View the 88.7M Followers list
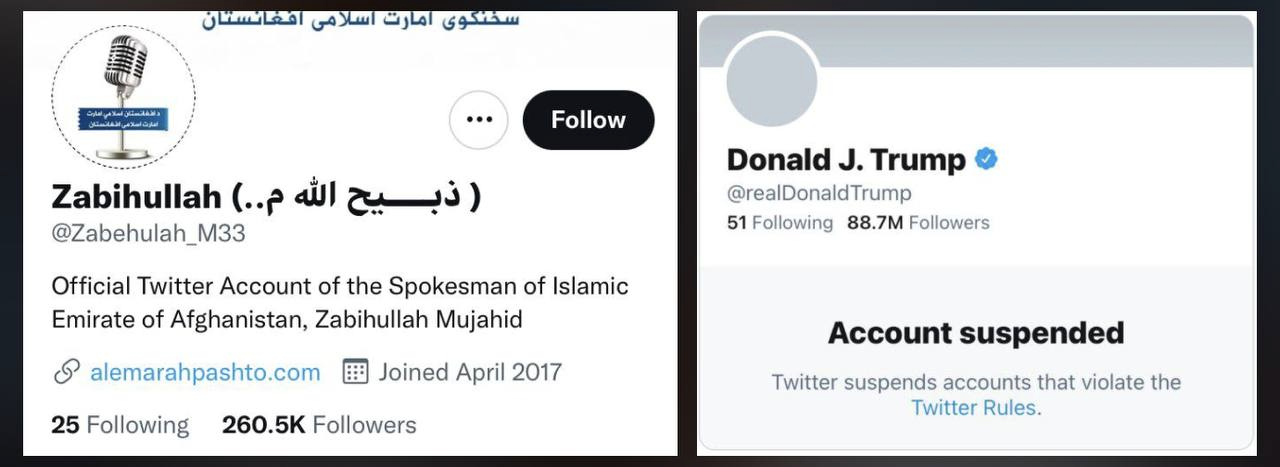The image size is (1280, 467). (918, 222)
